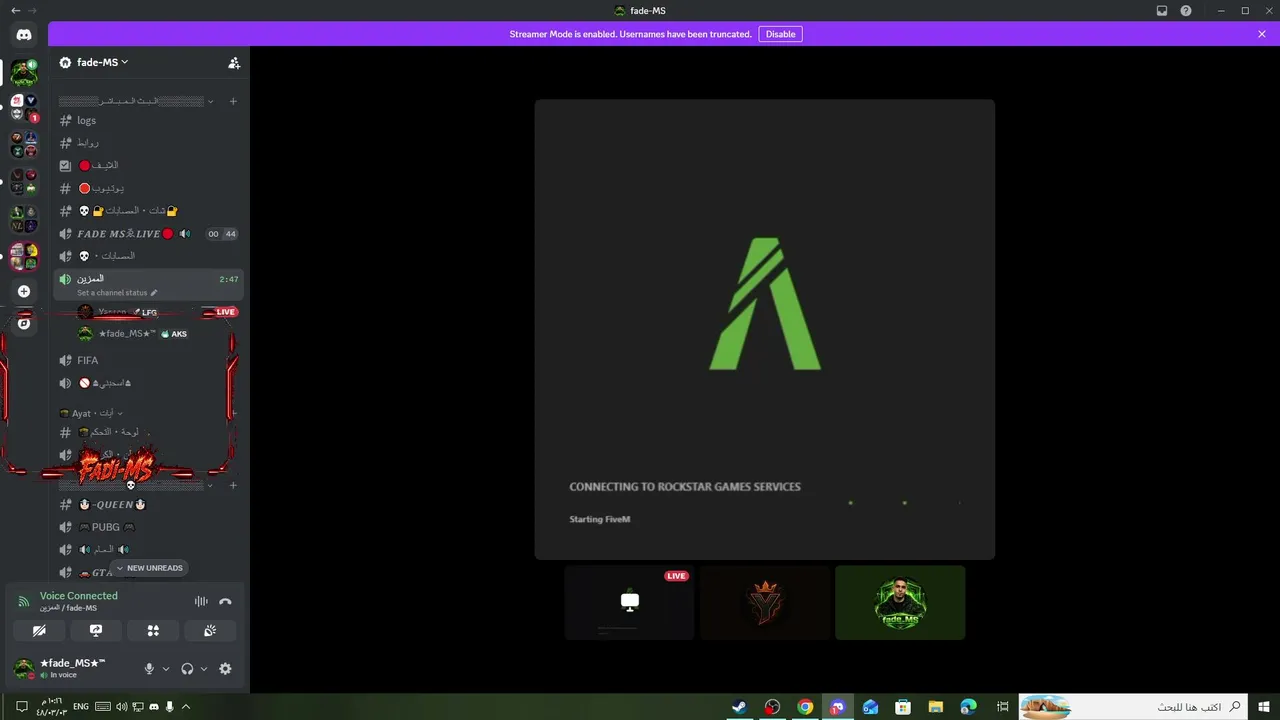Open the Discord inbox icon
The width and height of the screenshot is (1280, 720).
pyautogui.click(x=1162, y=11)
